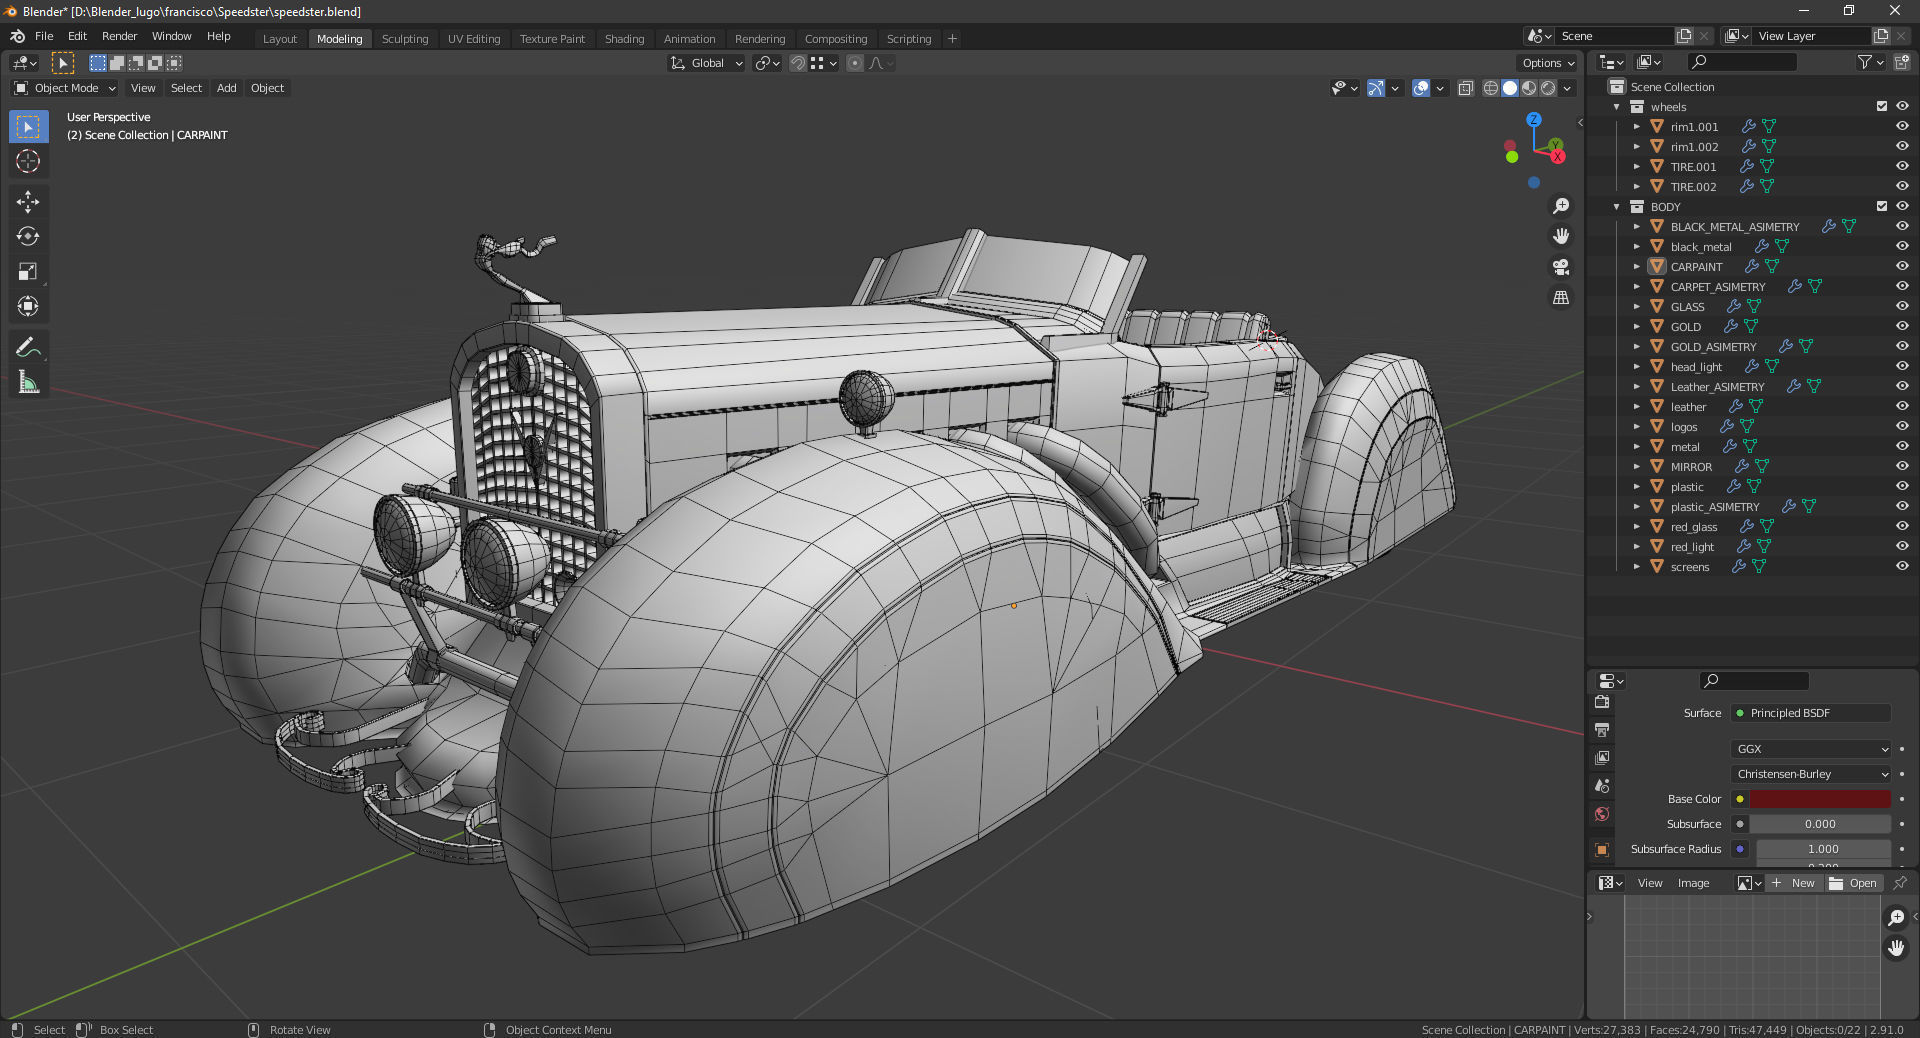Switch perspective/orthographic grid icon
This screenshot has height=1038, width=1920.
click(1560, 298)
